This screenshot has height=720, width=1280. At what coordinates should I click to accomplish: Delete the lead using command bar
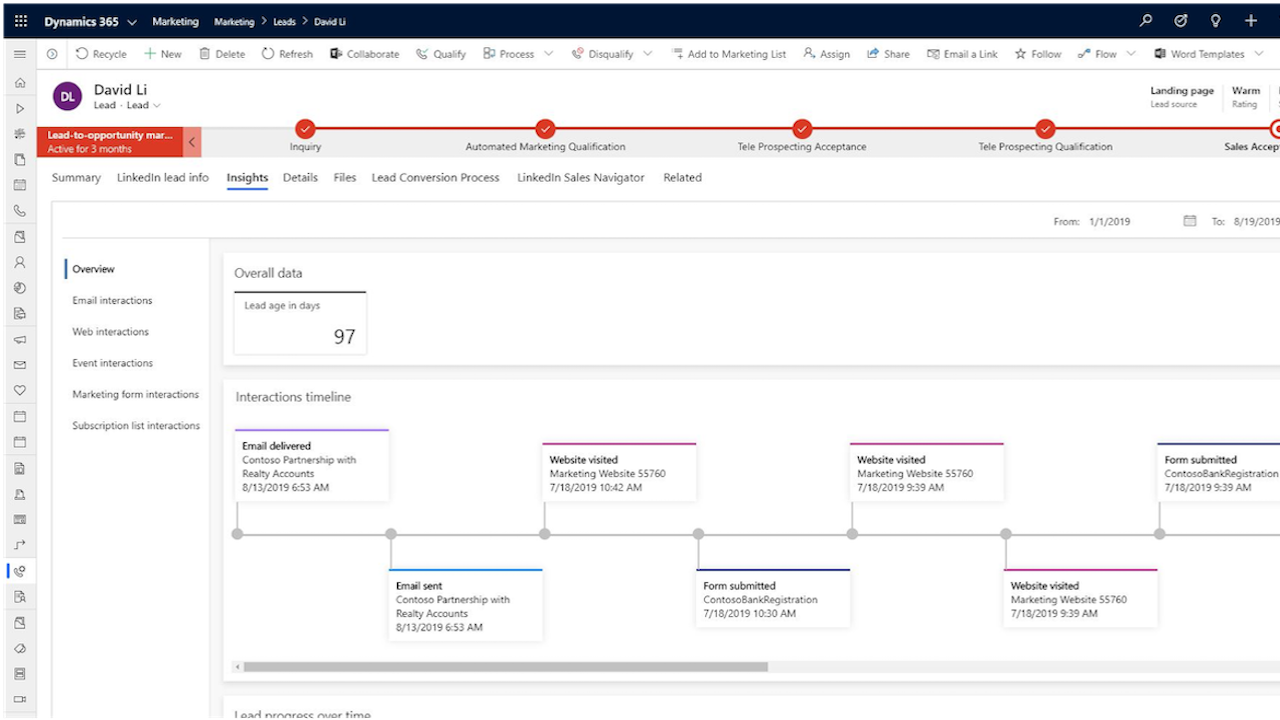222,54
